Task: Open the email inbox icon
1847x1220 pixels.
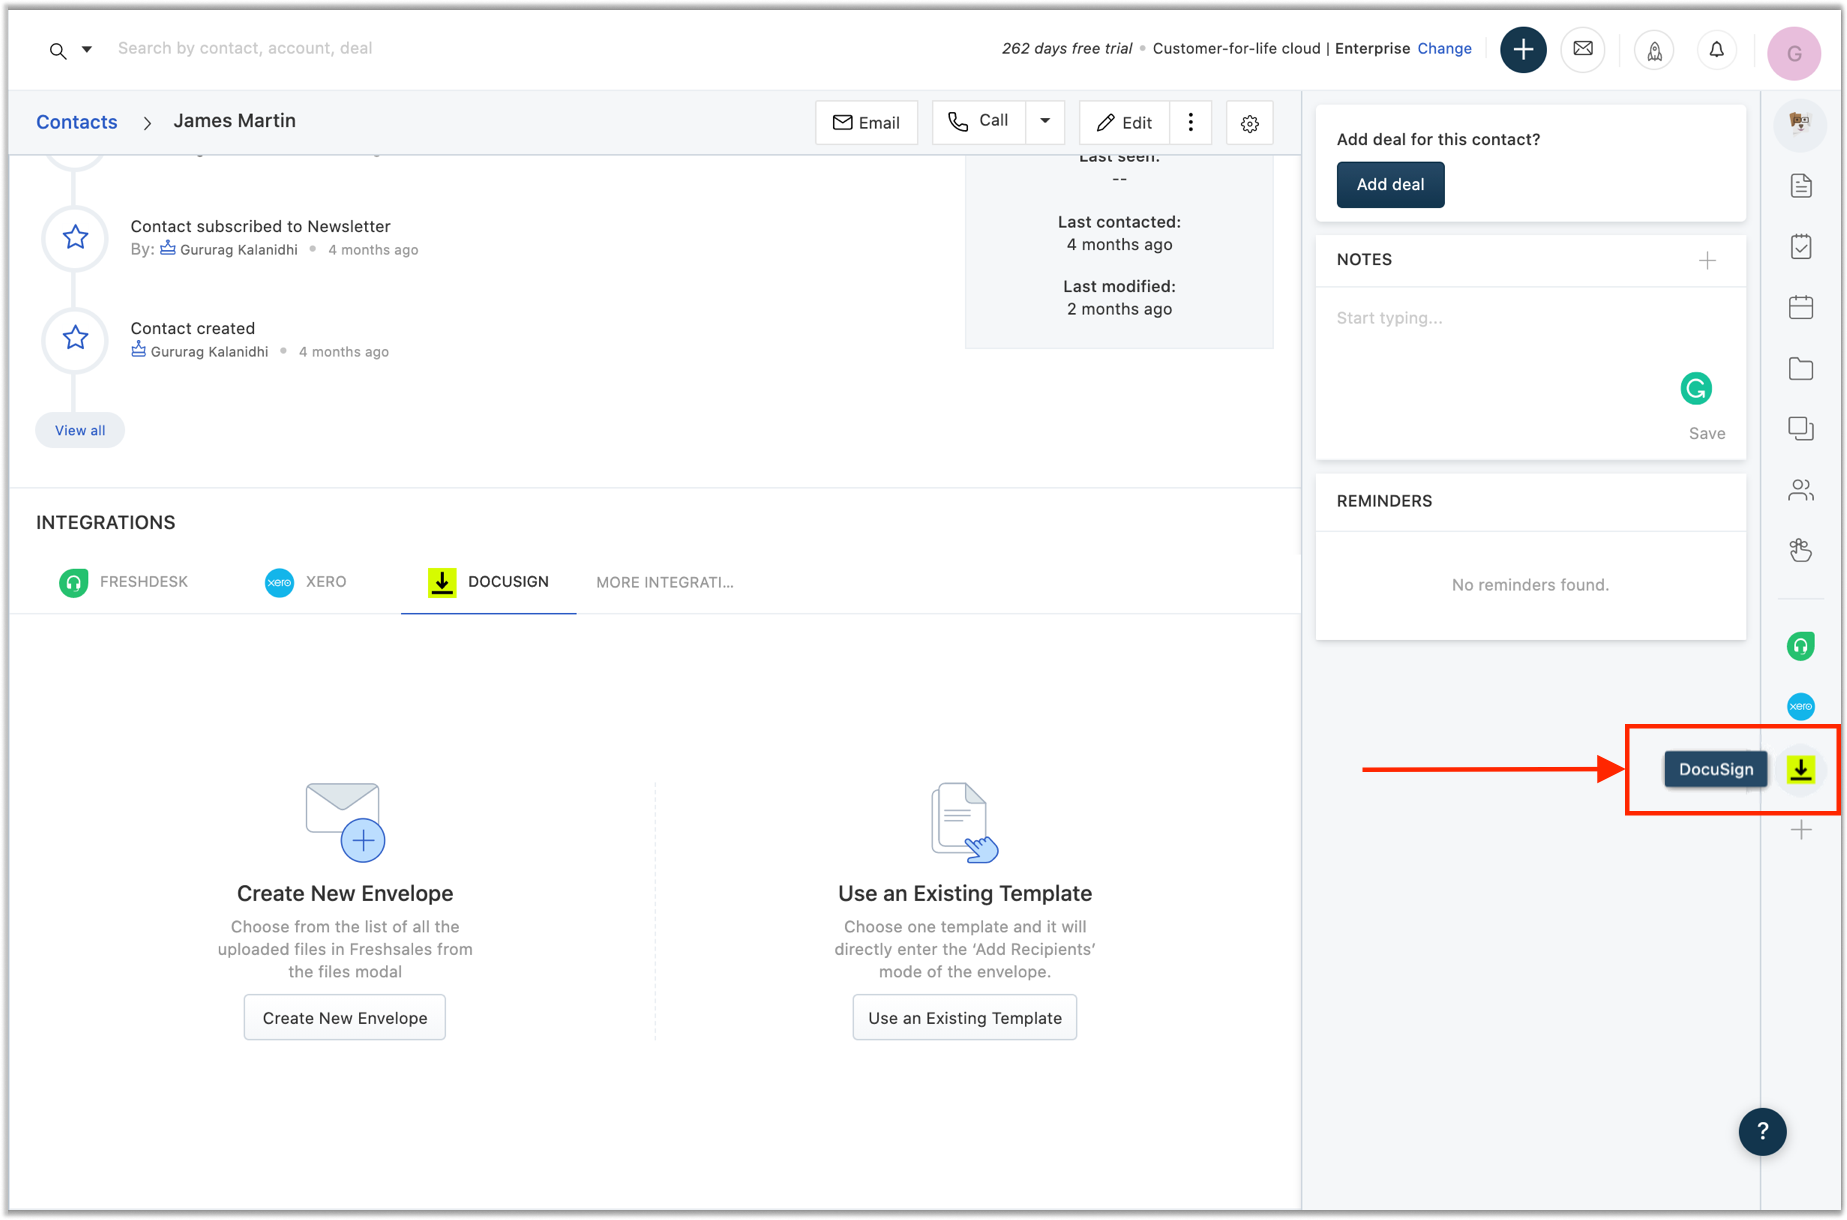Action: tap(1583, 49)
